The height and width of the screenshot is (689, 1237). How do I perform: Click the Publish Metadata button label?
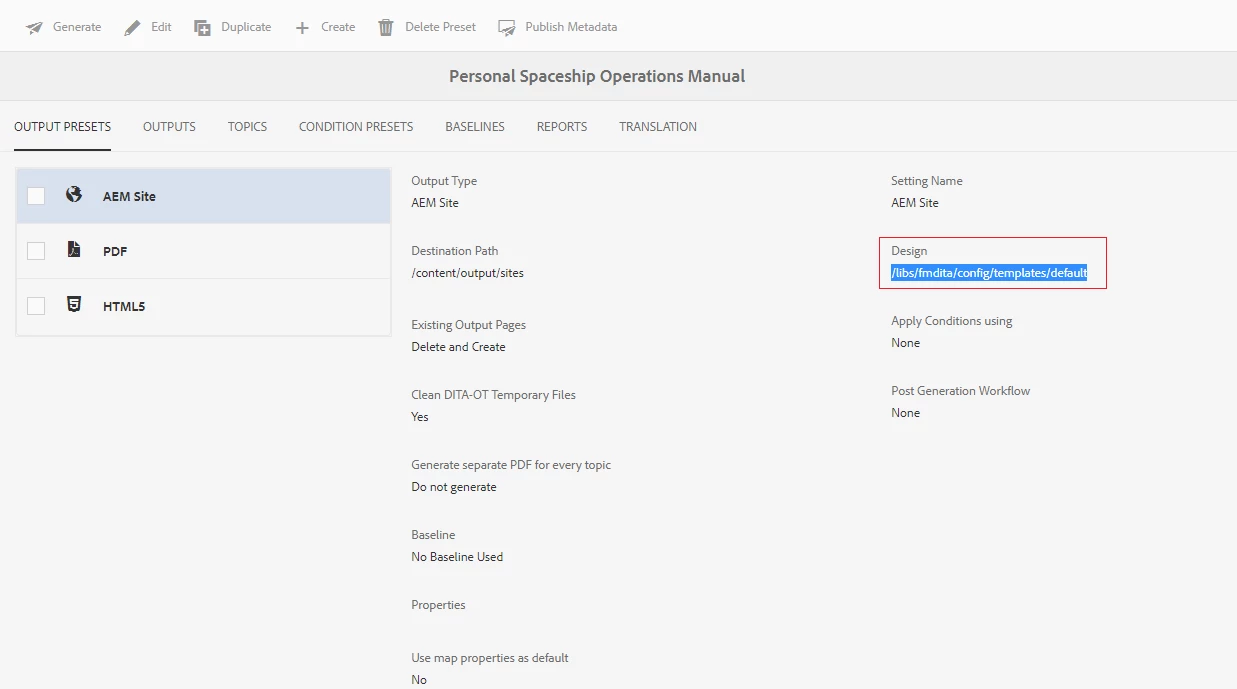[x=571, y=27]
